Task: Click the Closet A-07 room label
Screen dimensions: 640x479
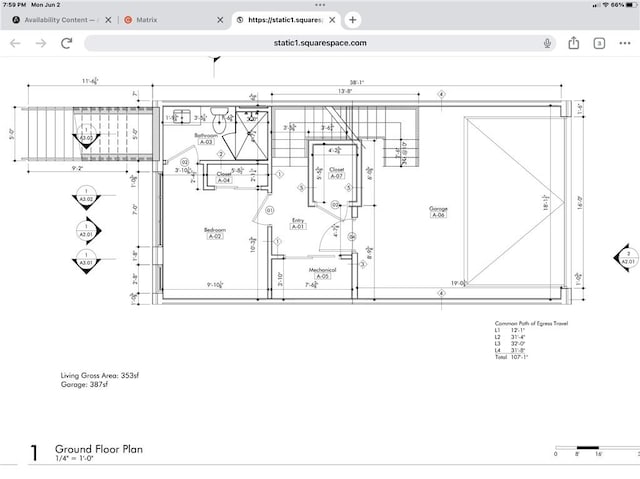Action: (336, 173)
